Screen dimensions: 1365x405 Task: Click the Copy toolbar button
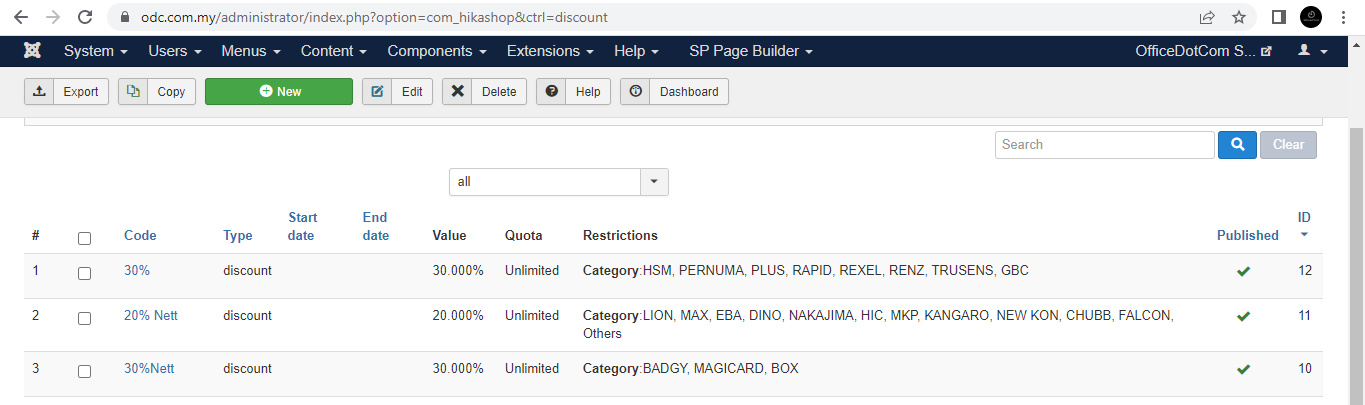click(x=157, y=92)
